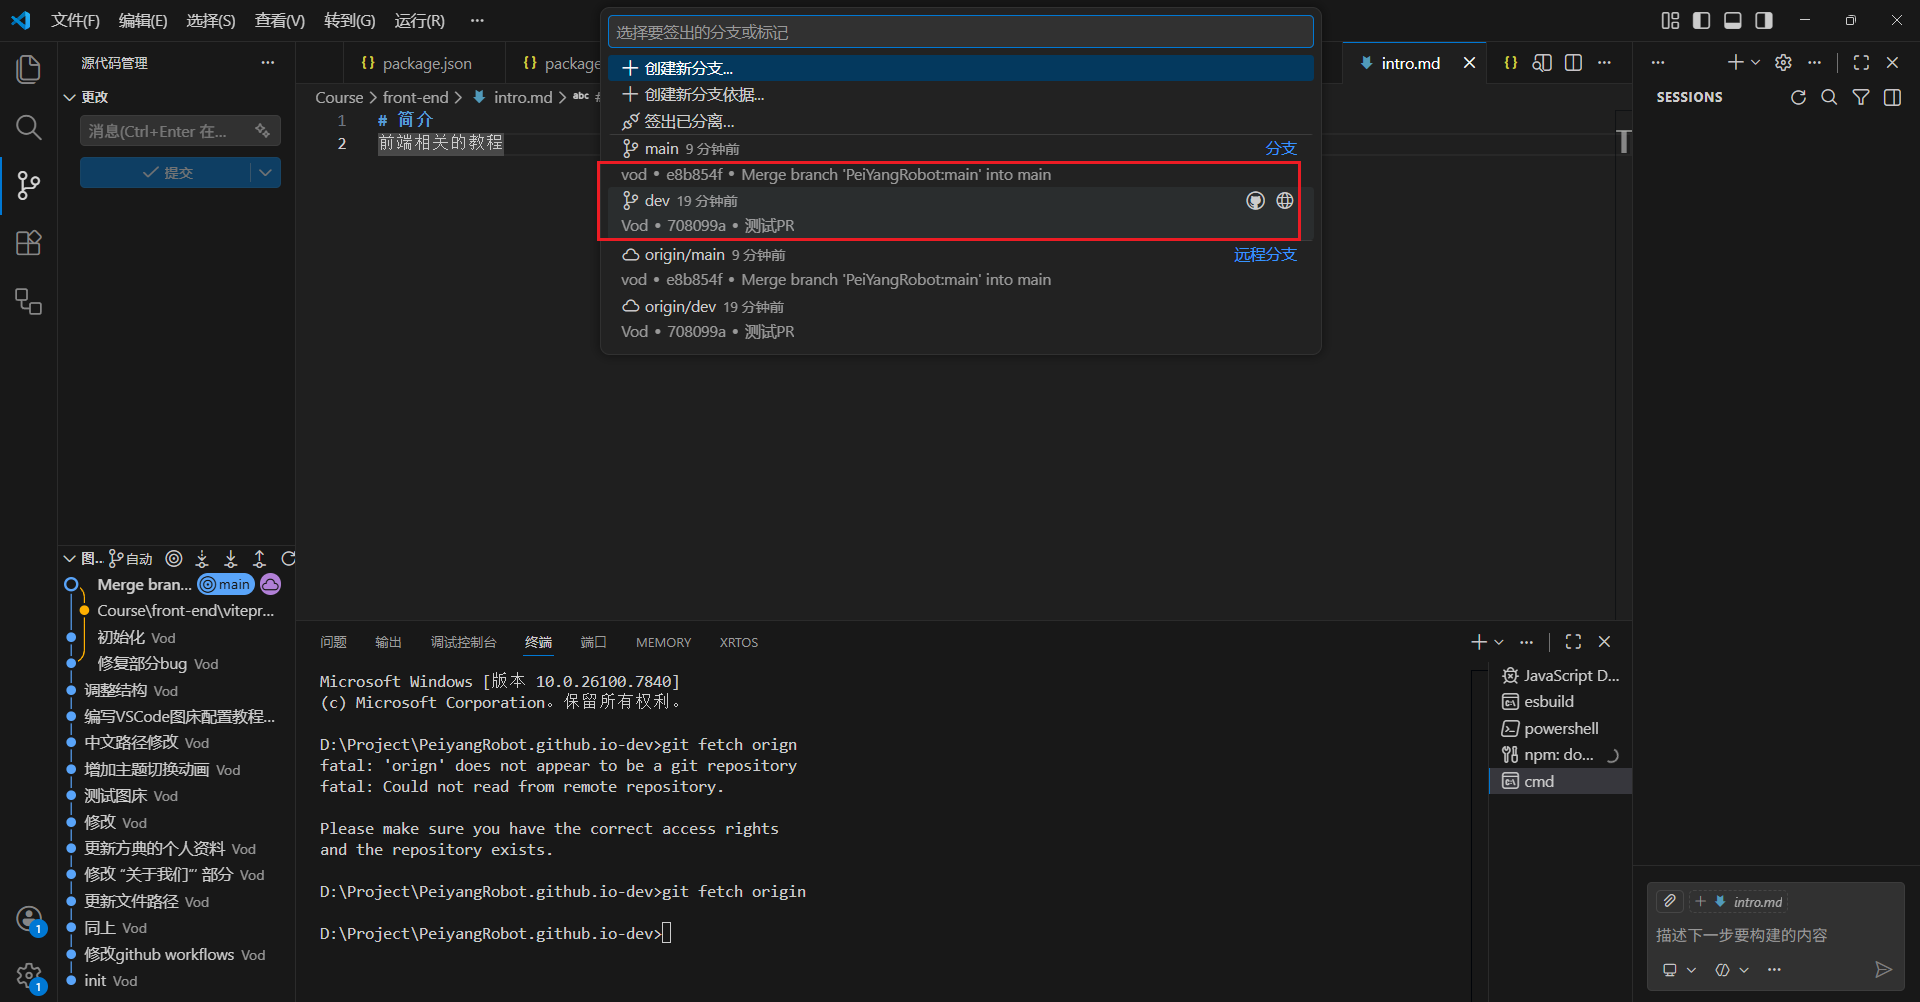Check out the origin/main remote branch

(961, 267)
